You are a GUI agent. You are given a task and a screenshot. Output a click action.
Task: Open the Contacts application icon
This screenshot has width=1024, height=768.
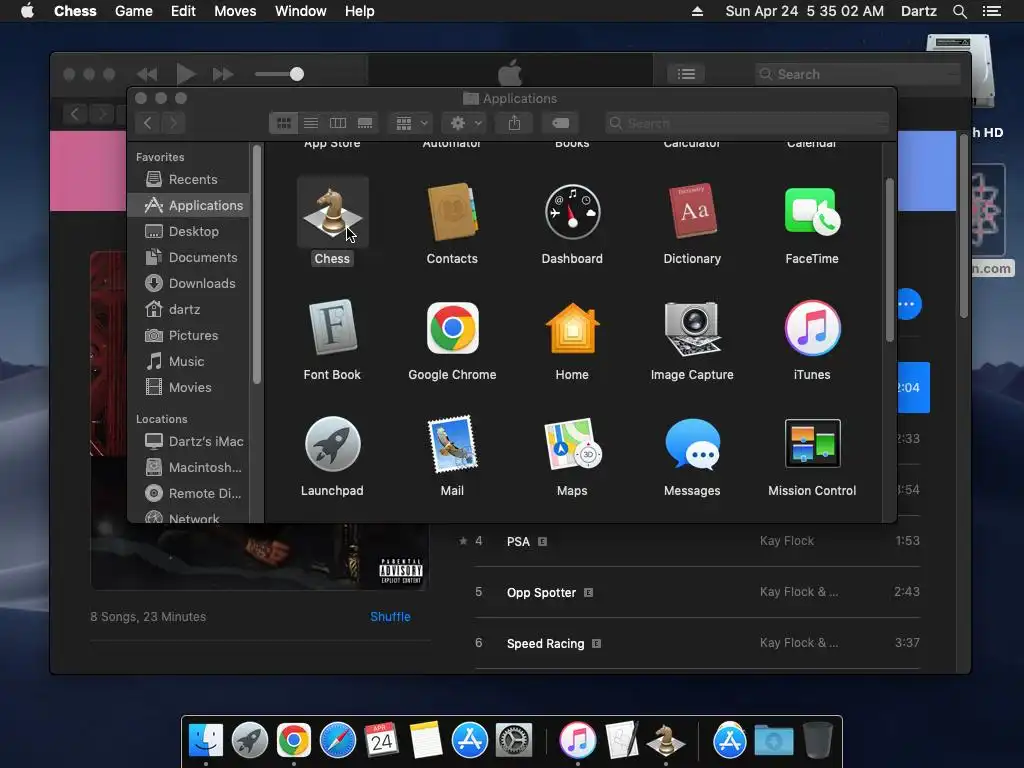452,212
